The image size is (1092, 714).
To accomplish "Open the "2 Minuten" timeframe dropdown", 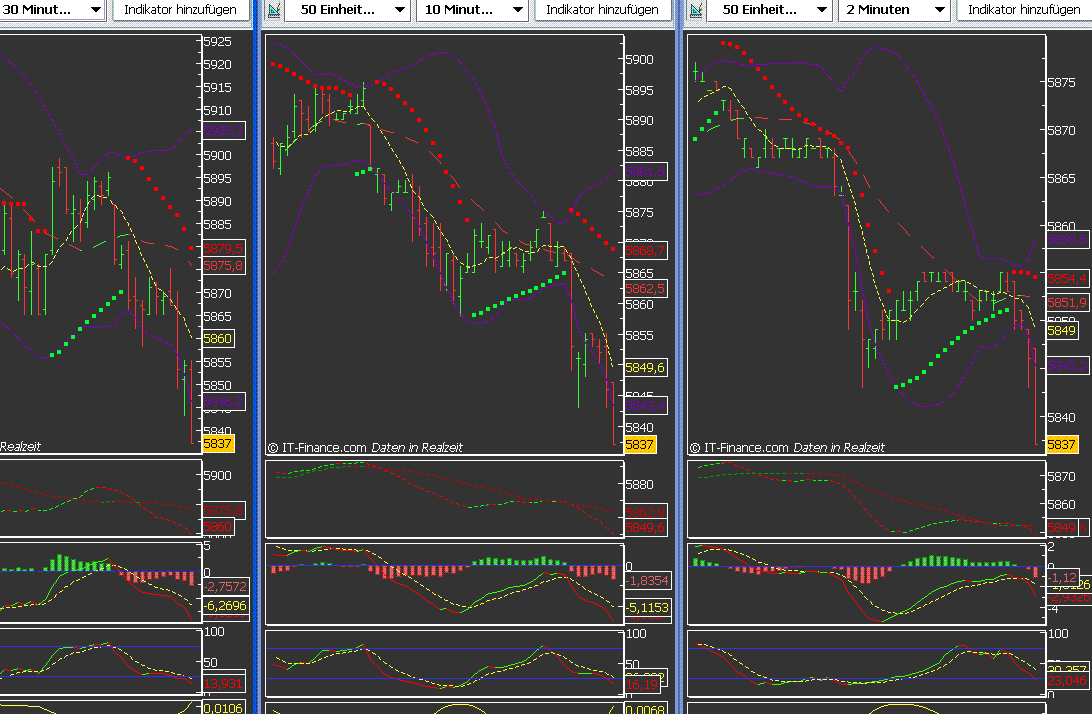I will pos(895,10).
